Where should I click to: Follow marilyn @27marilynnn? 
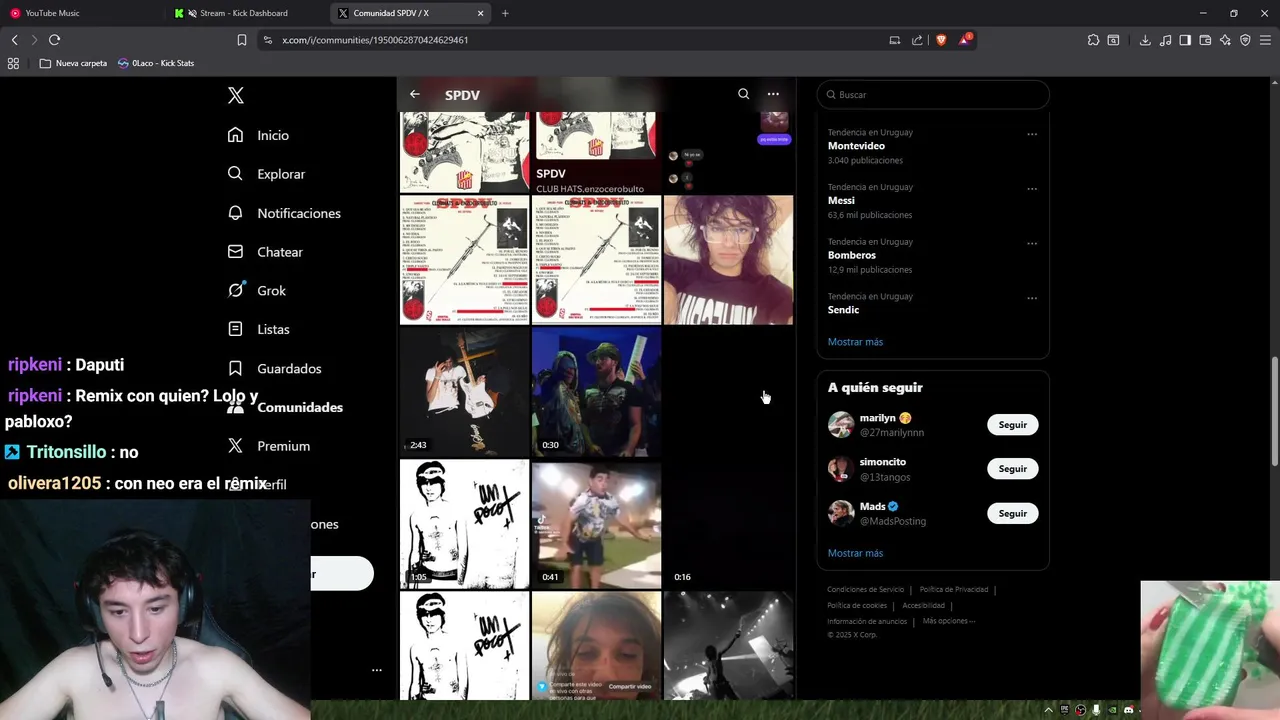tap(1012, 425)
